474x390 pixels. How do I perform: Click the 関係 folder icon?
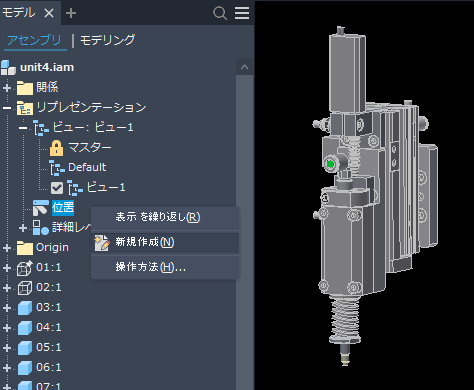coord(25,88)
